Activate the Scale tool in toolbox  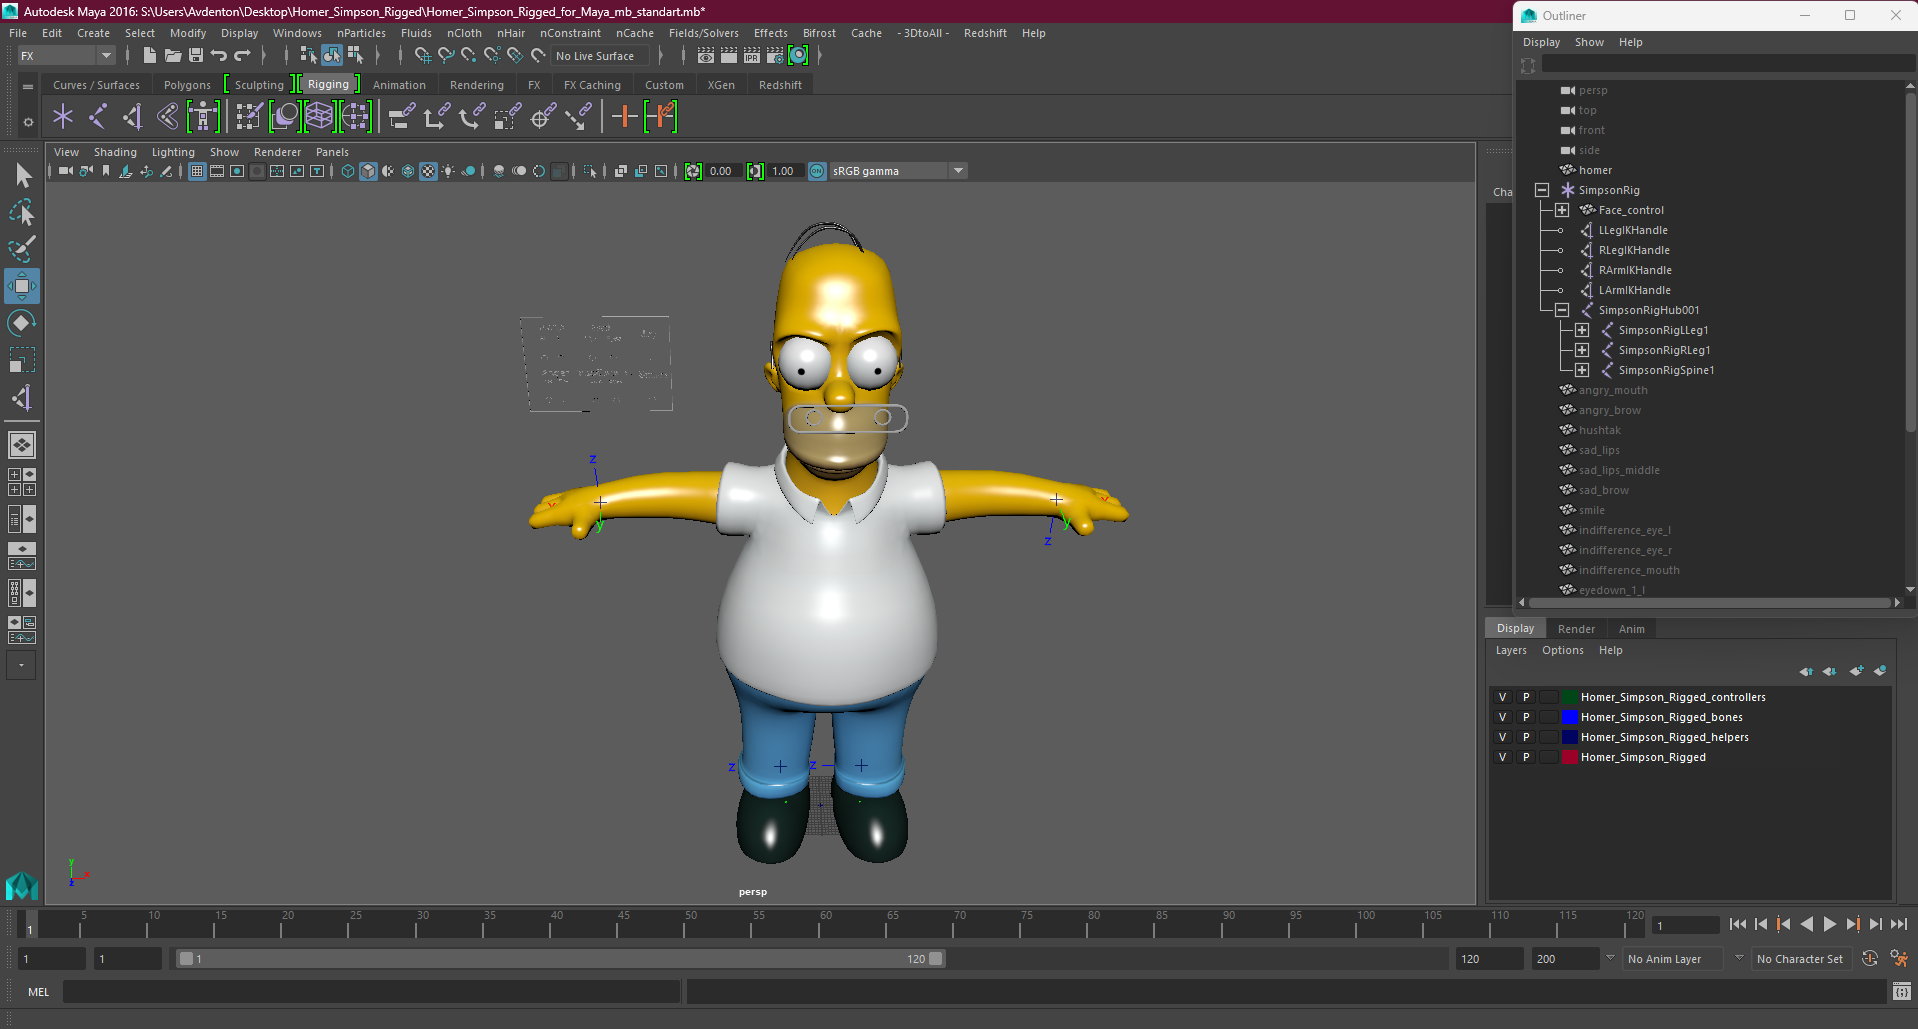tap(22, 360)
